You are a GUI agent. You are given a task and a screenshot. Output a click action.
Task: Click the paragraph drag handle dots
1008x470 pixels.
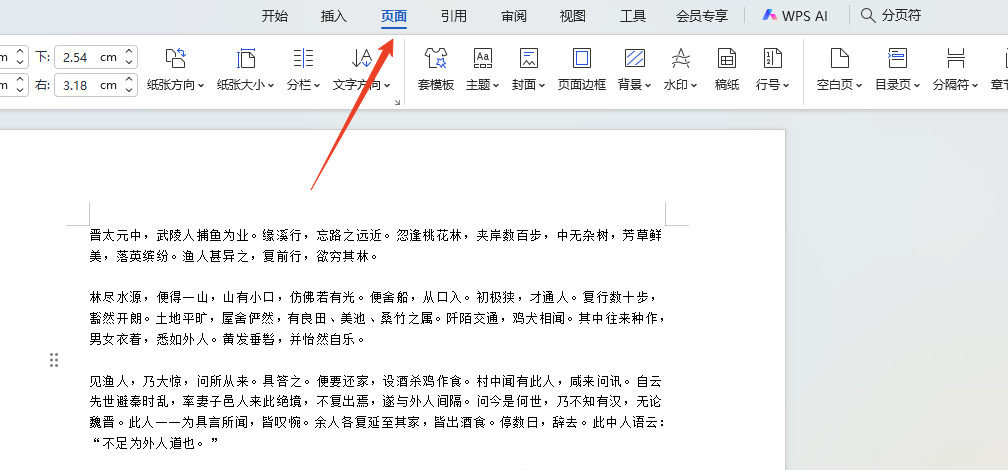(x=54, y=360)
